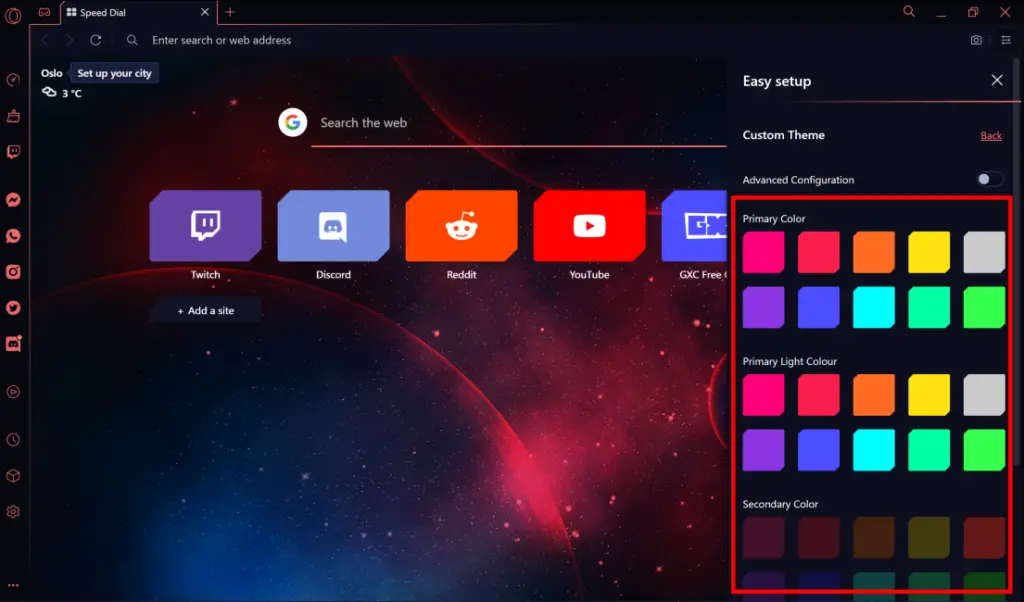Open WhatsApp in the sidebar
Image resolution: width=1024 pixels, height=602 pixels.
point(13,236)
